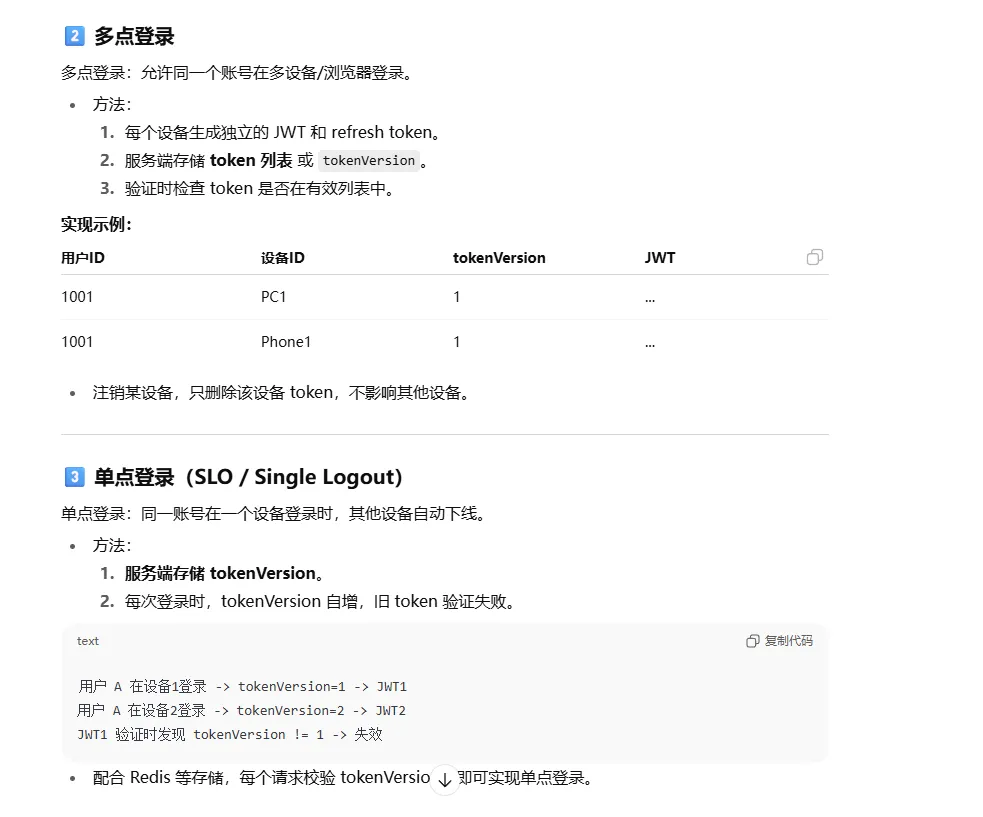Click the 单点登录 (SLO / Single Logout) heading
Viewport: 983px width, 817px height.
pyautogui.click(x=248, y=477)
